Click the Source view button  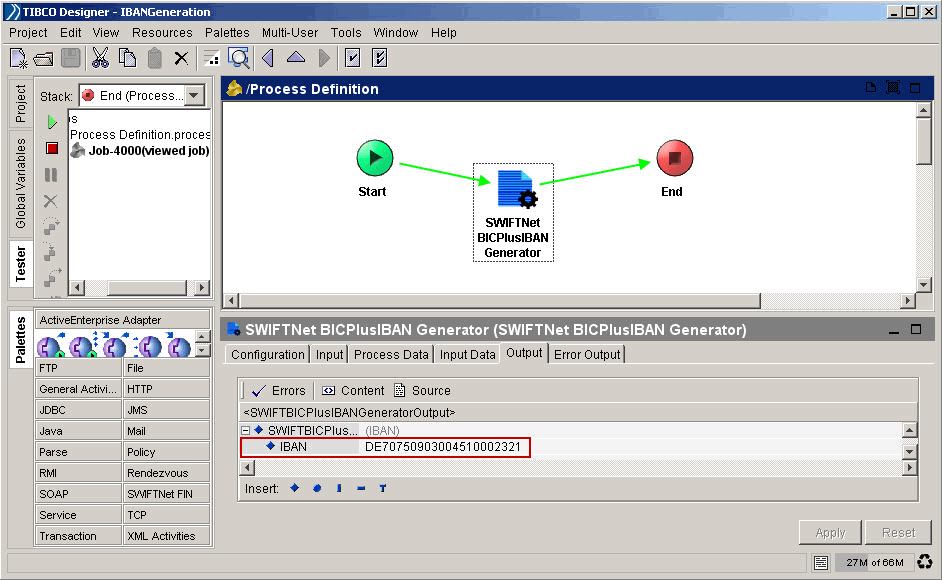(x=422, y=391)
